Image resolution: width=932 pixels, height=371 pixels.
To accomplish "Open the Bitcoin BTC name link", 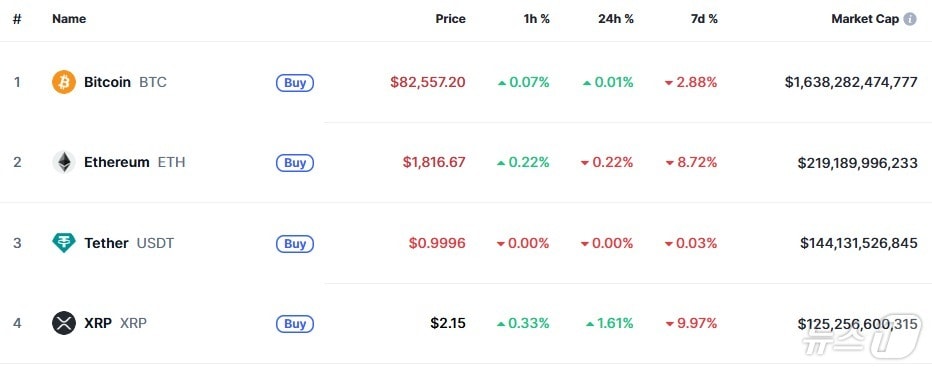I will click(125, 82).
